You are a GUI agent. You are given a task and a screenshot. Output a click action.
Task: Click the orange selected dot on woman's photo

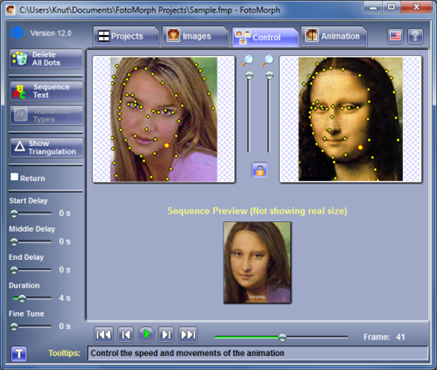pos(167,145)
